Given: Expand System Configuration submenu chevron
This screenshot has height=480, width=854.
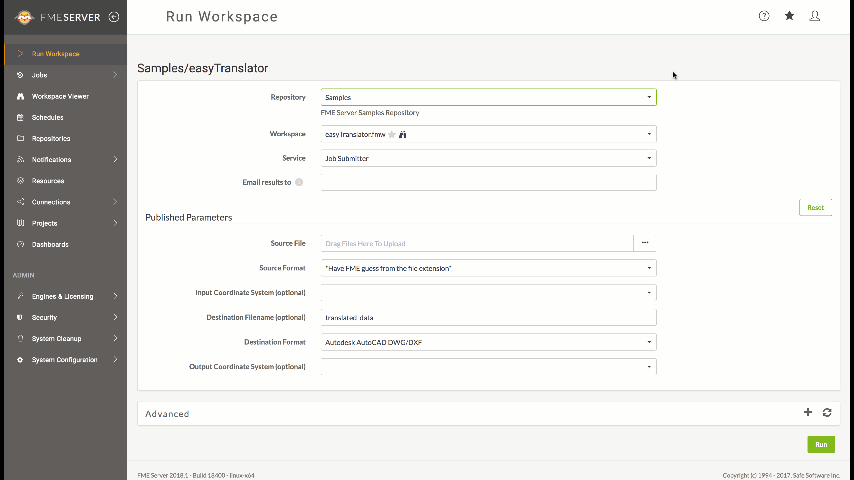Looking at the screenshot, I should coord(115,360).
